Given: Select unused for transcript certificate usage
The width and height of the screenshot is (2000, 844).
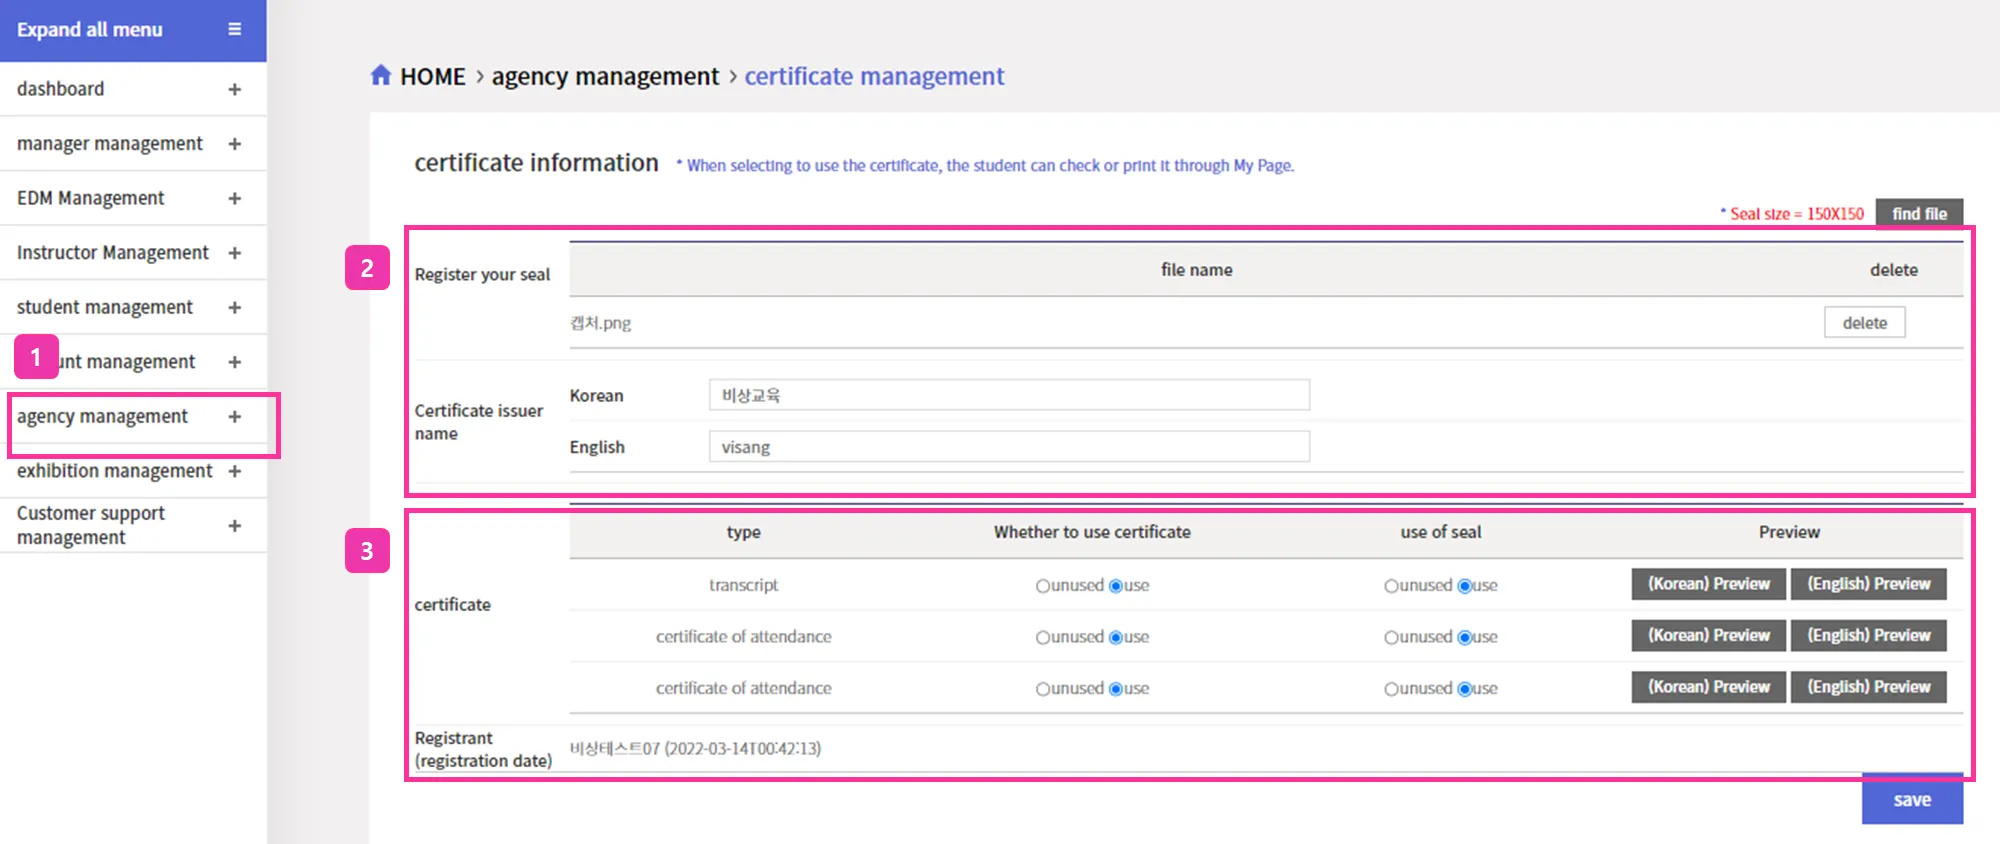Looking at the screenshot, I should (1043, 586).
